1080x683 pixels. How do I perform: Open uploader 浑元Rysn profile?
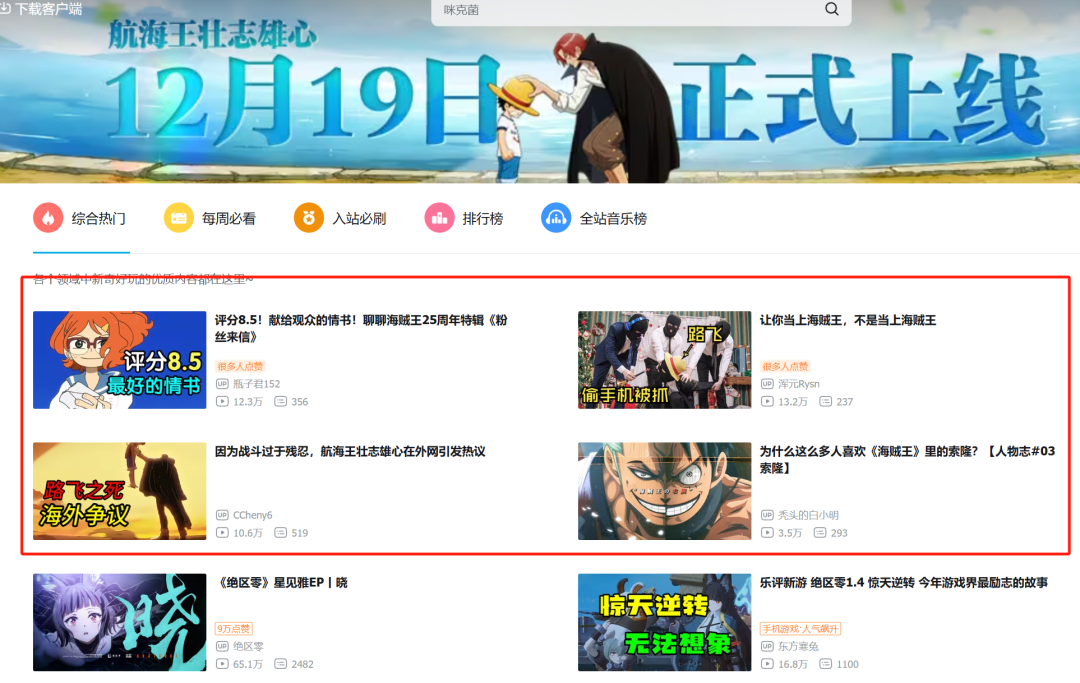click(798, 384)
